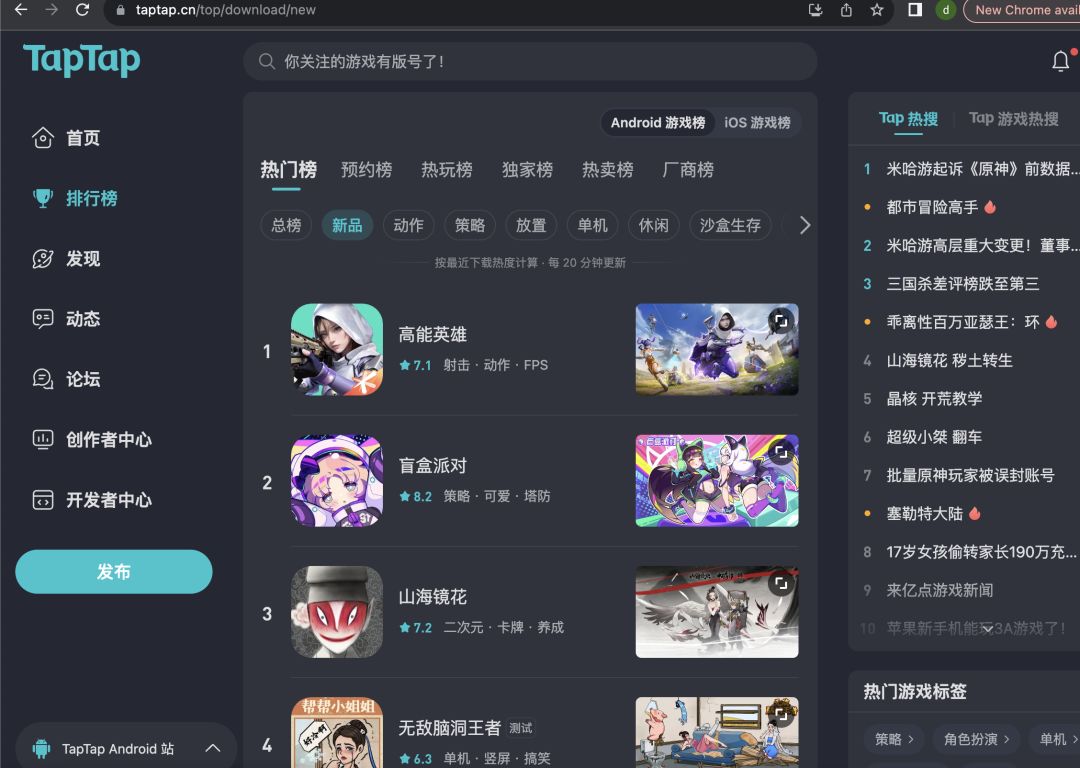Screen dimensions: 1080x768
Task: Open the 论坛 forum icon
Action: pyautogui.click(x=43, y=379)
